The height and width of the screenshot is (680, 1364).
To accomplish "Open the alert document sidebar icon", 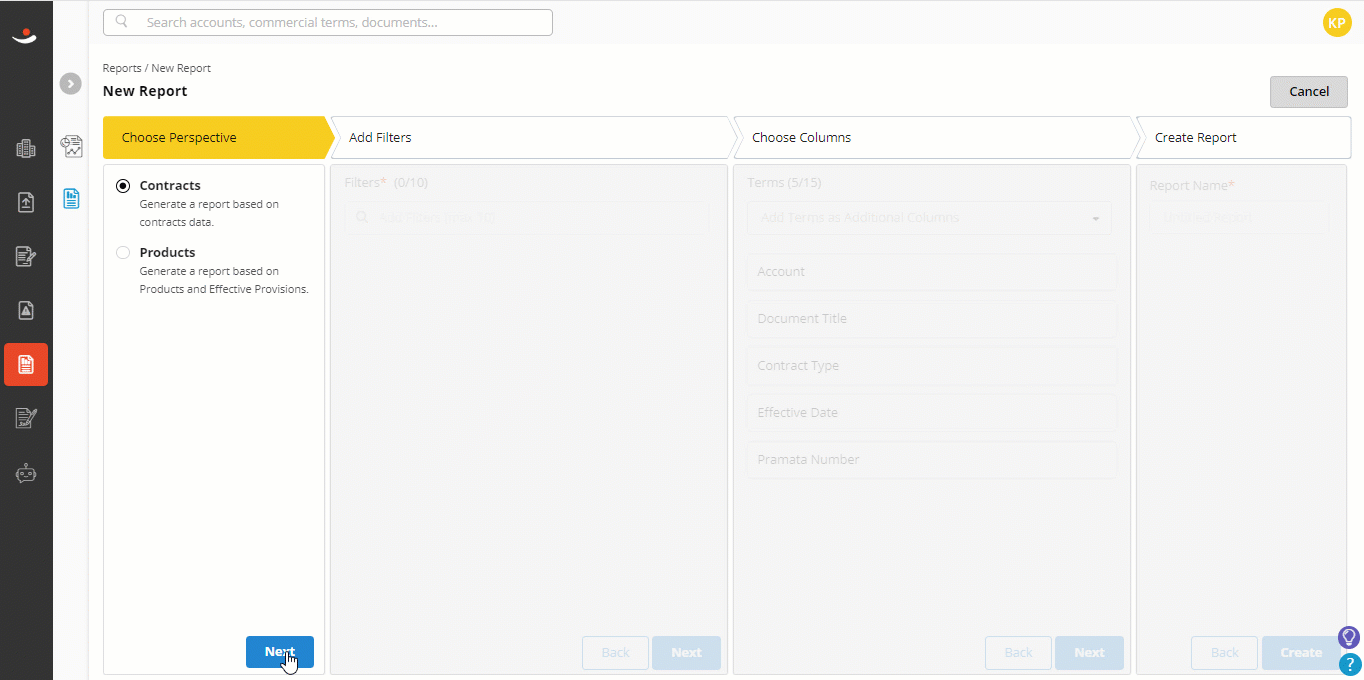I will (x=26, y=310).
